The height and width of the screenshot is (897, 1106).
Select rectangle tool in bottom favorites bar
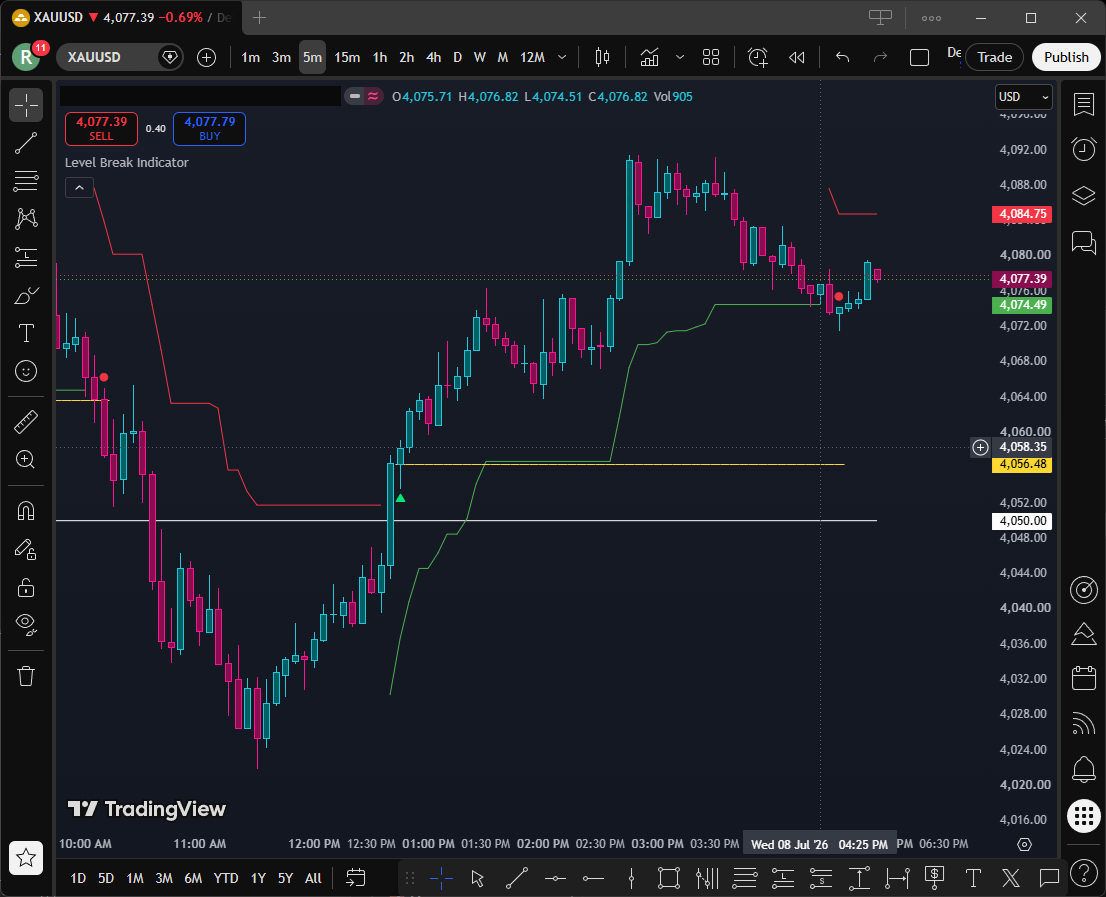pyautogui.click(x=669, y=878)
